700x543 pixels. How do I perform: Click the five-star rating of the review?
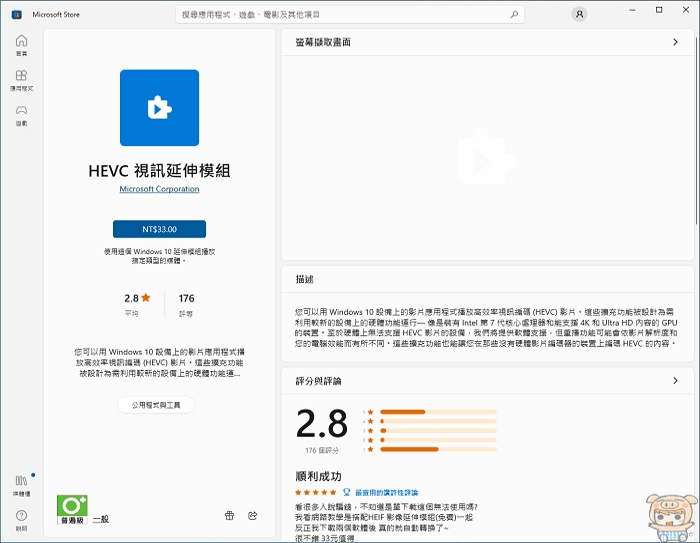coord(316,492)
